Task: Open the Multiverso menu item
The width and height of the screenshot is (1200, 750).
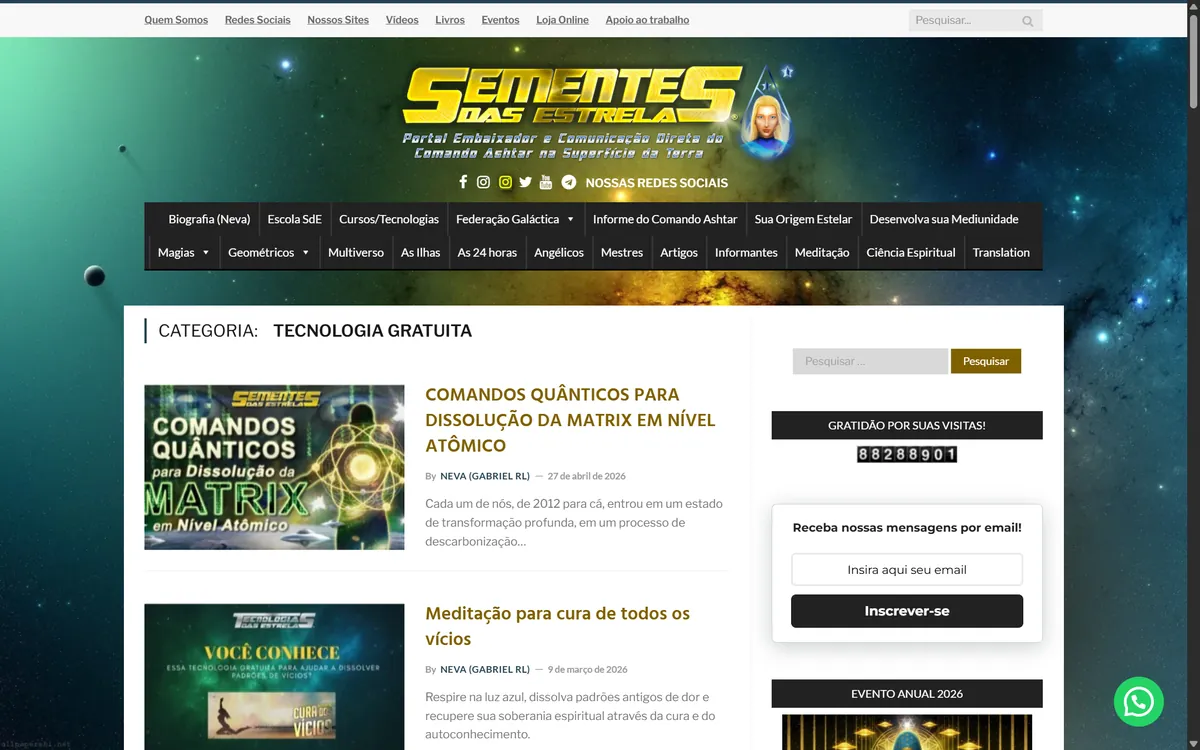Action: 356,253
